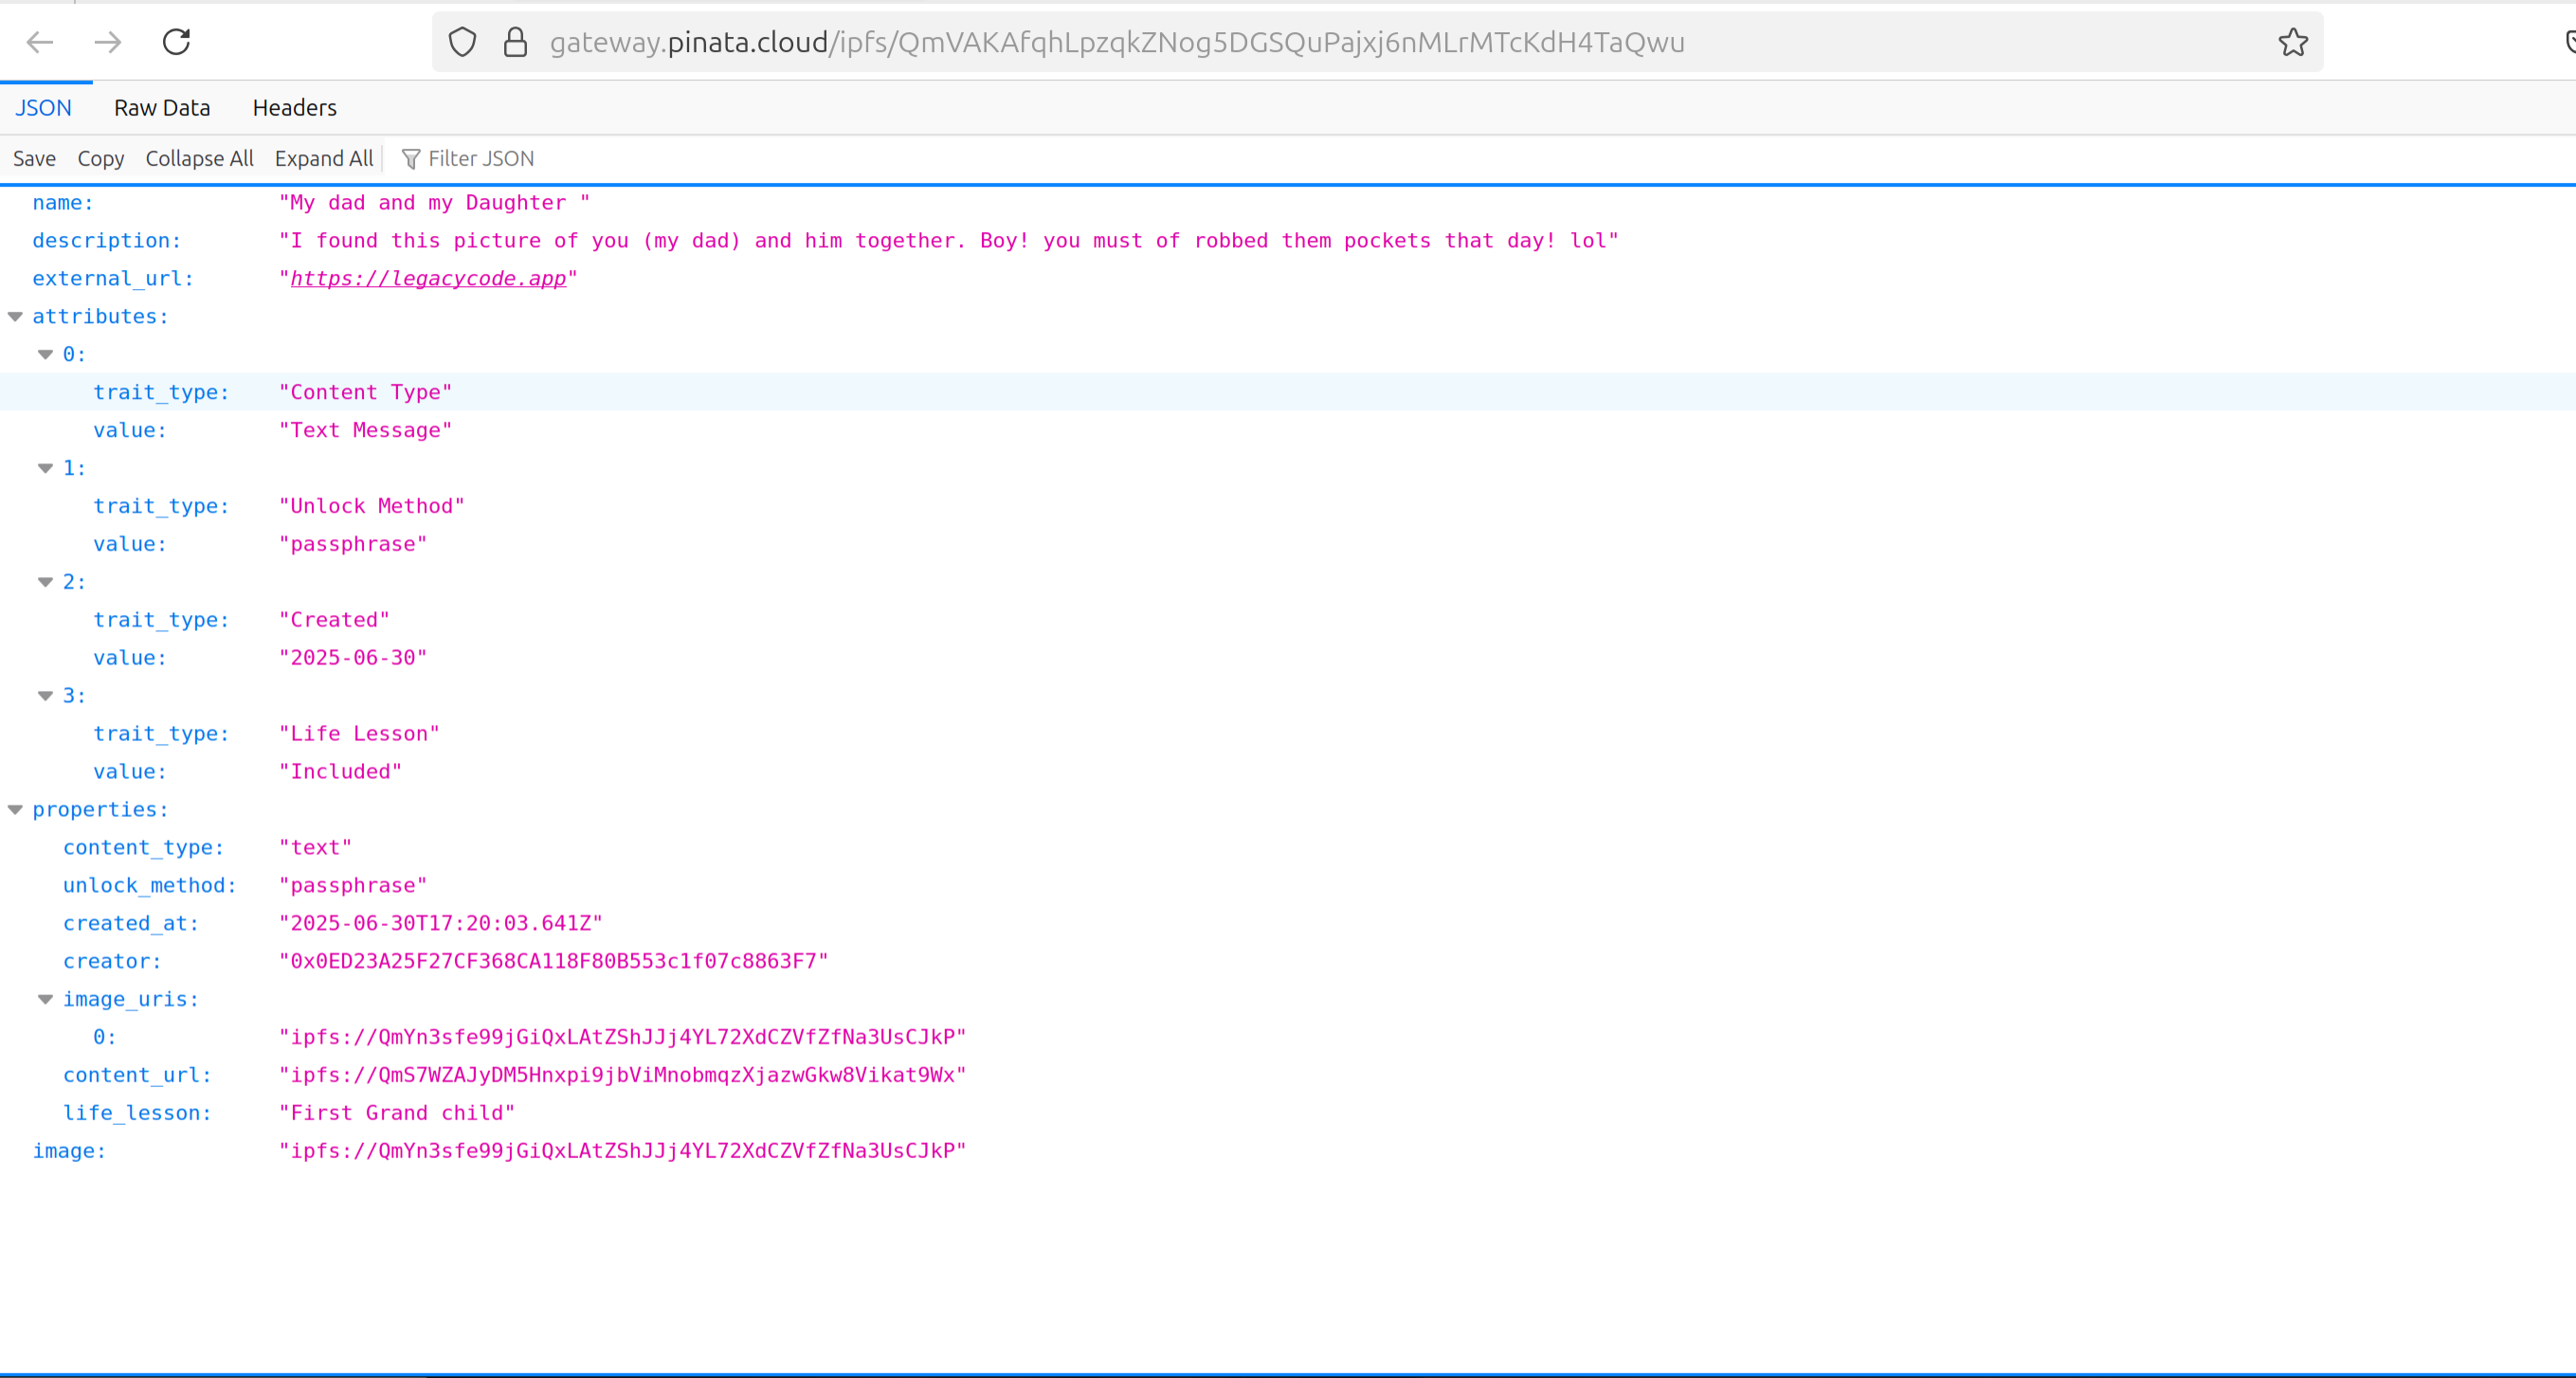2576x1378 pixels.
Task: Switch to the Raw Data tab
Action: (162, 108)
